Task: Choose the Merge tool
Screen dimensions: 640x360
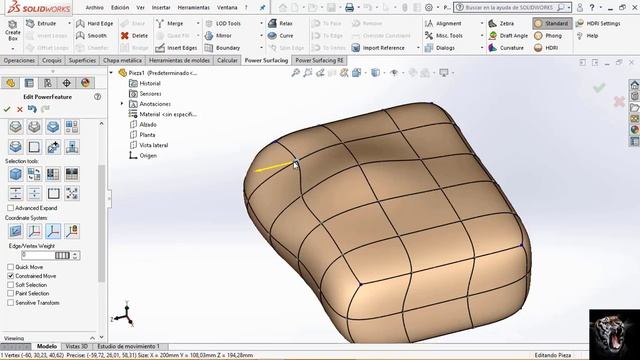Action: coord(170,24)
